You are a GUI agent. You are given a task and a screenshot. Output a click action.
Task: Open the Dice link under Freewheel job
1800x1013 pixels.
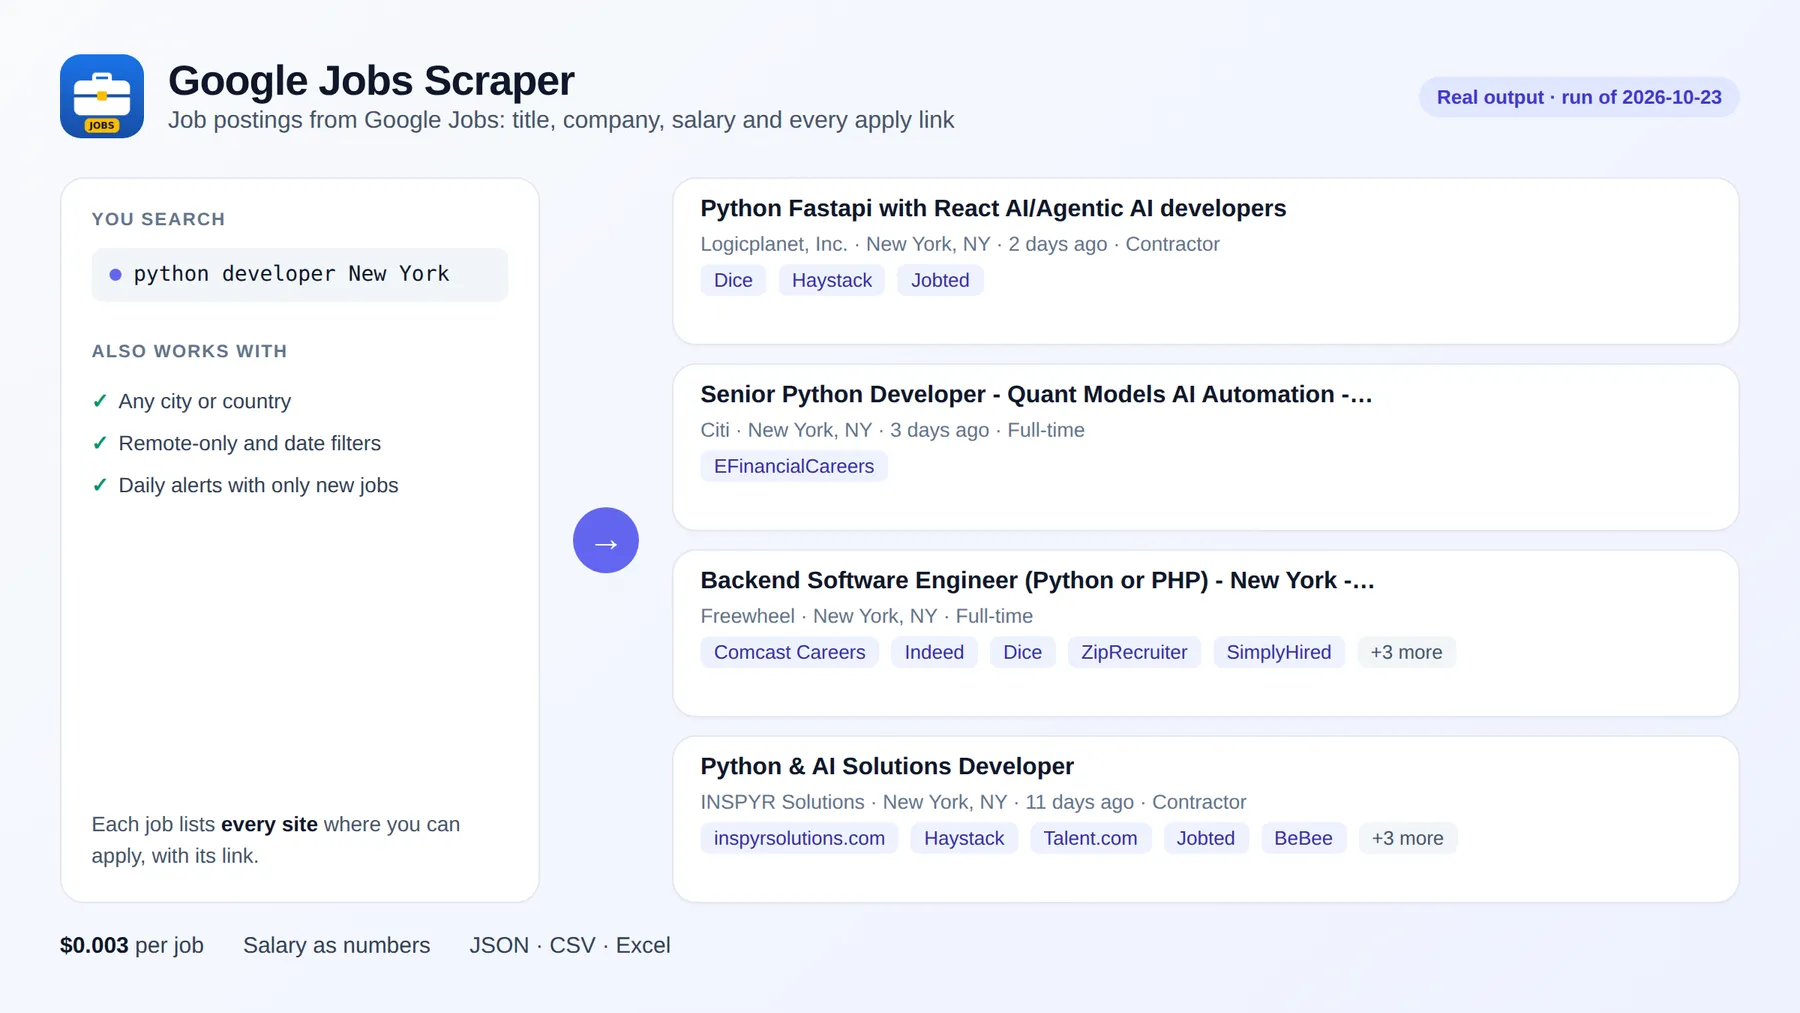(x=1022, y=652)
